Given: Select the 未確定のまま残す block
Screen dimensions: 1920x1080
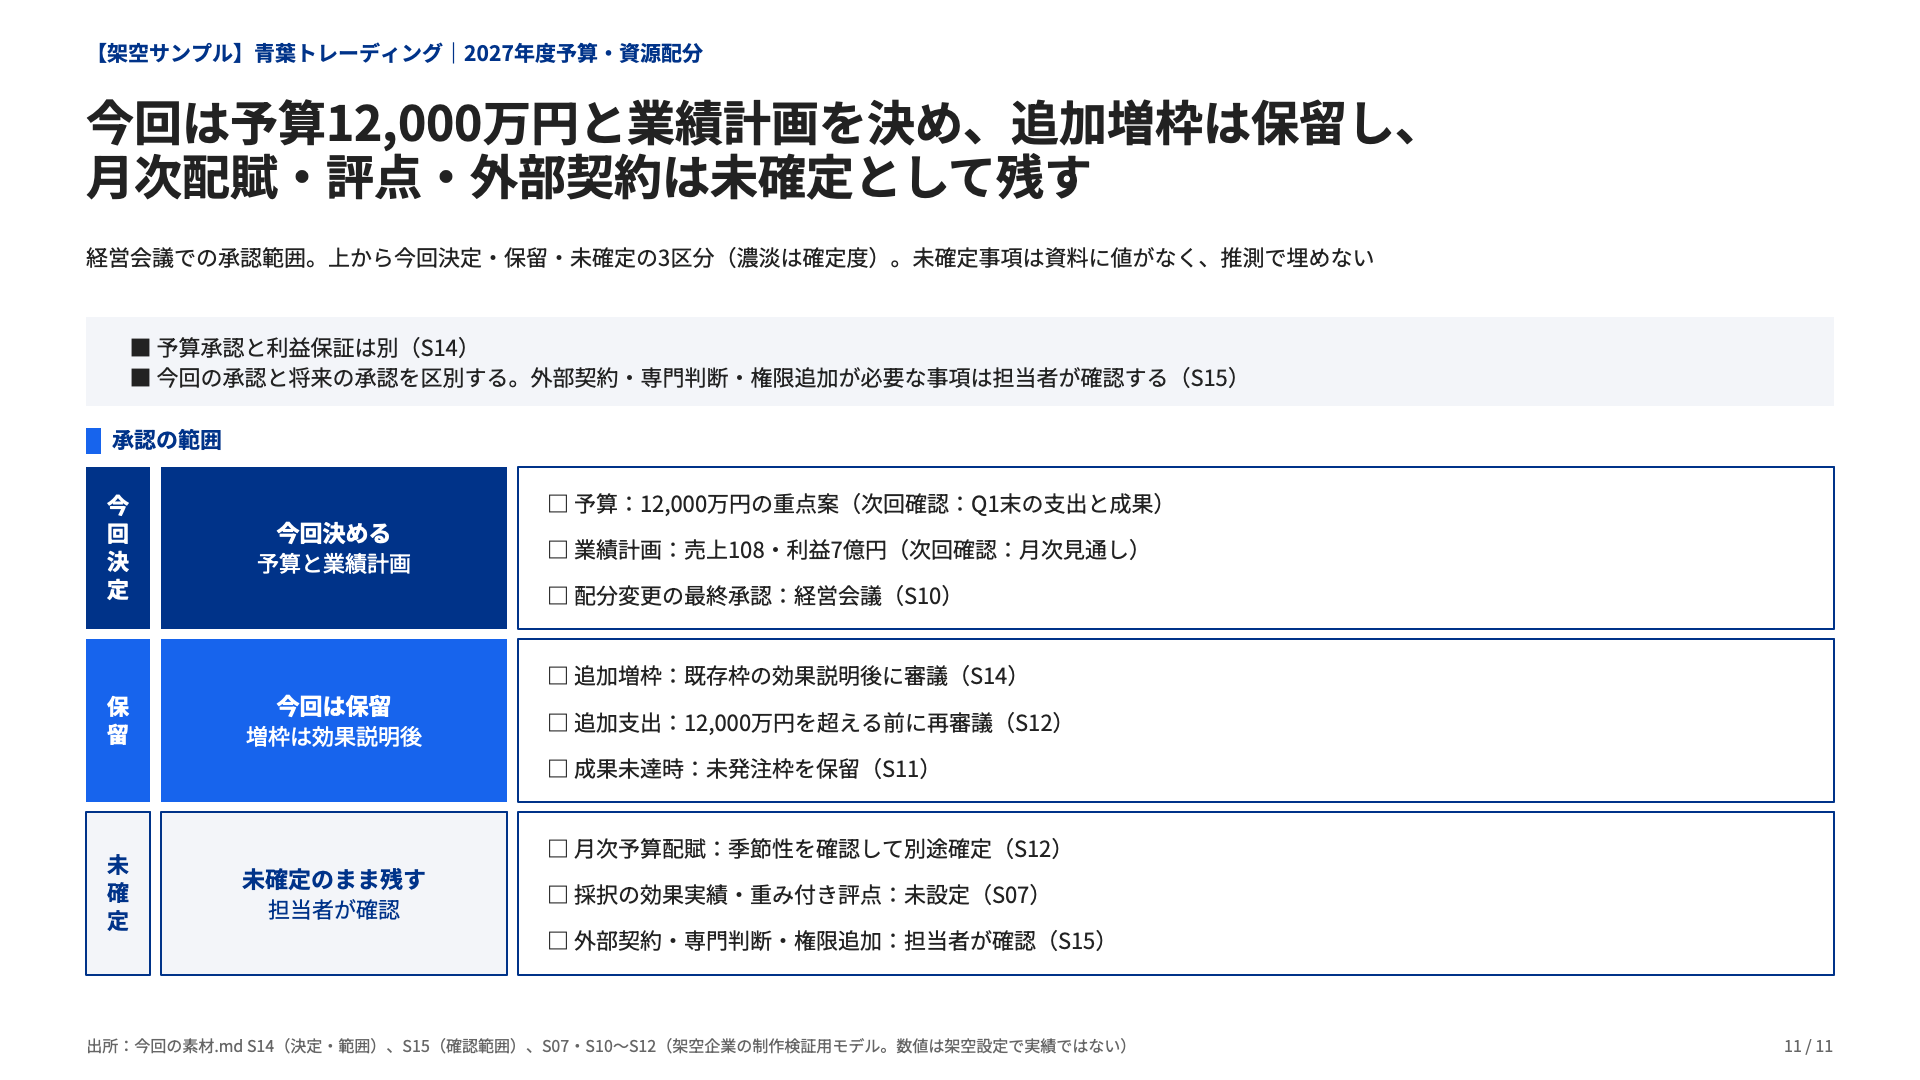Looking at the screenshot, I should click(x=334, y=893).
